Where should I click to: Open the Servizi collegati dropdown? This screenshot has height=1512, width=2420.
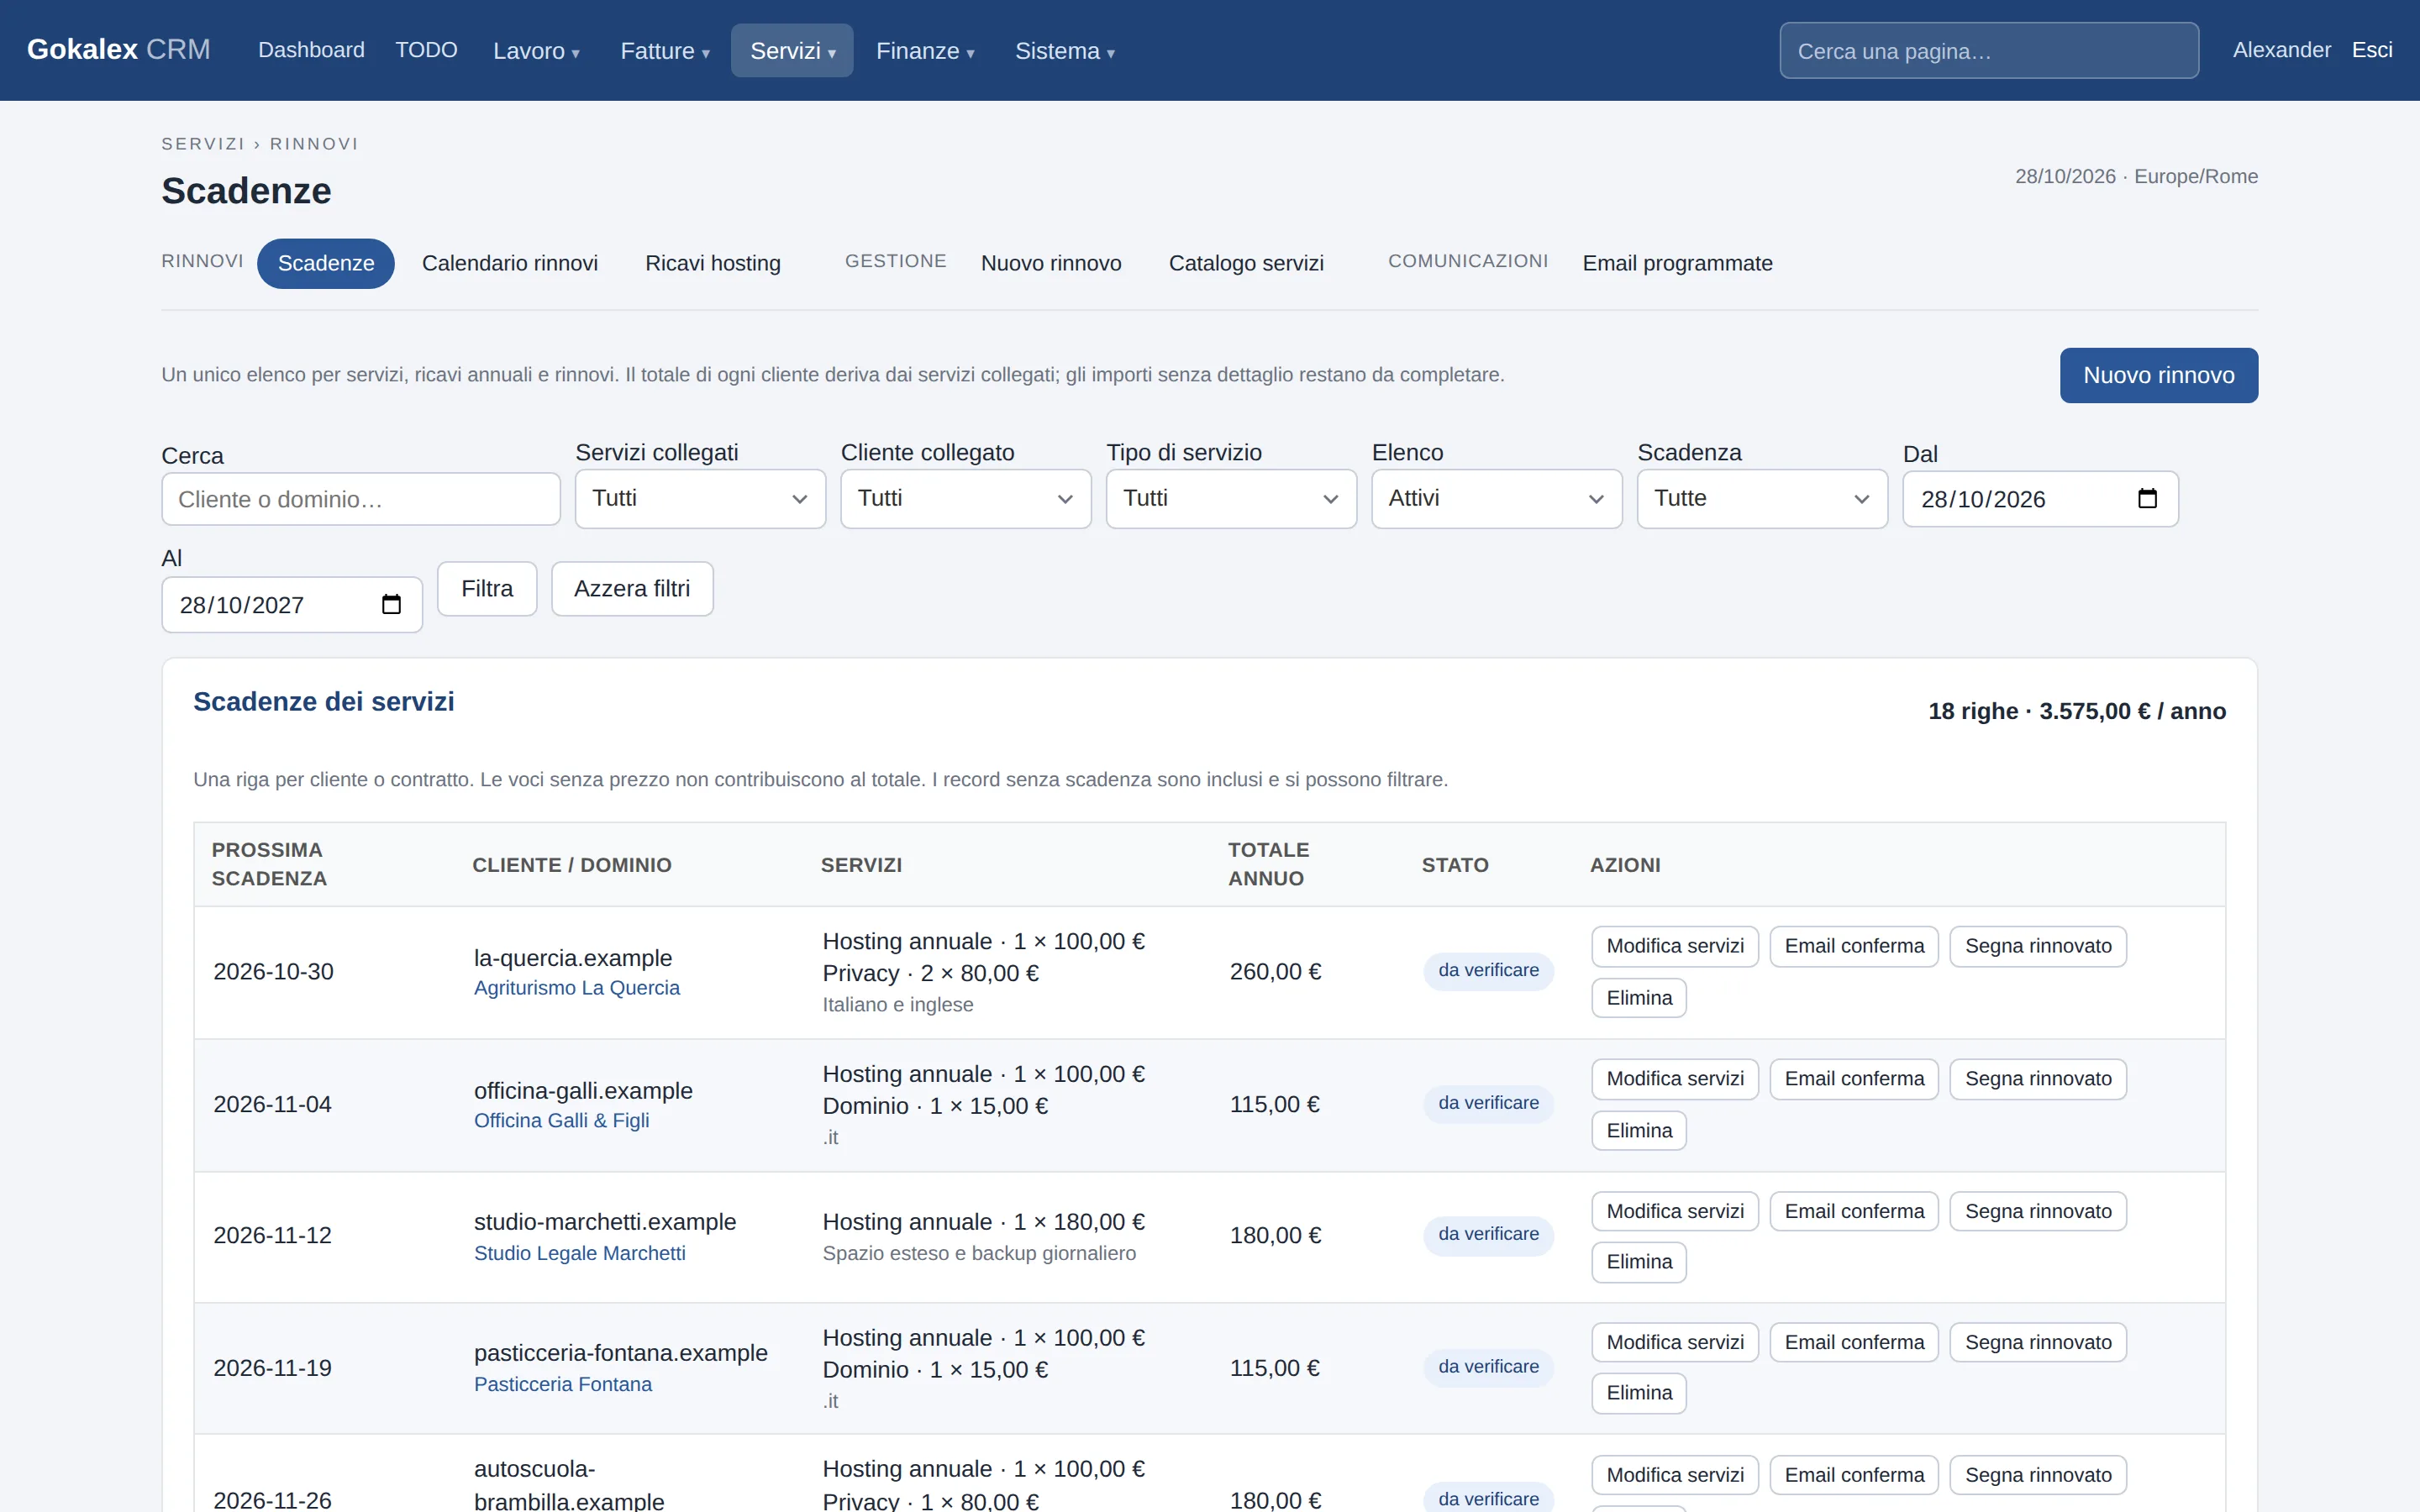point(700,498)
